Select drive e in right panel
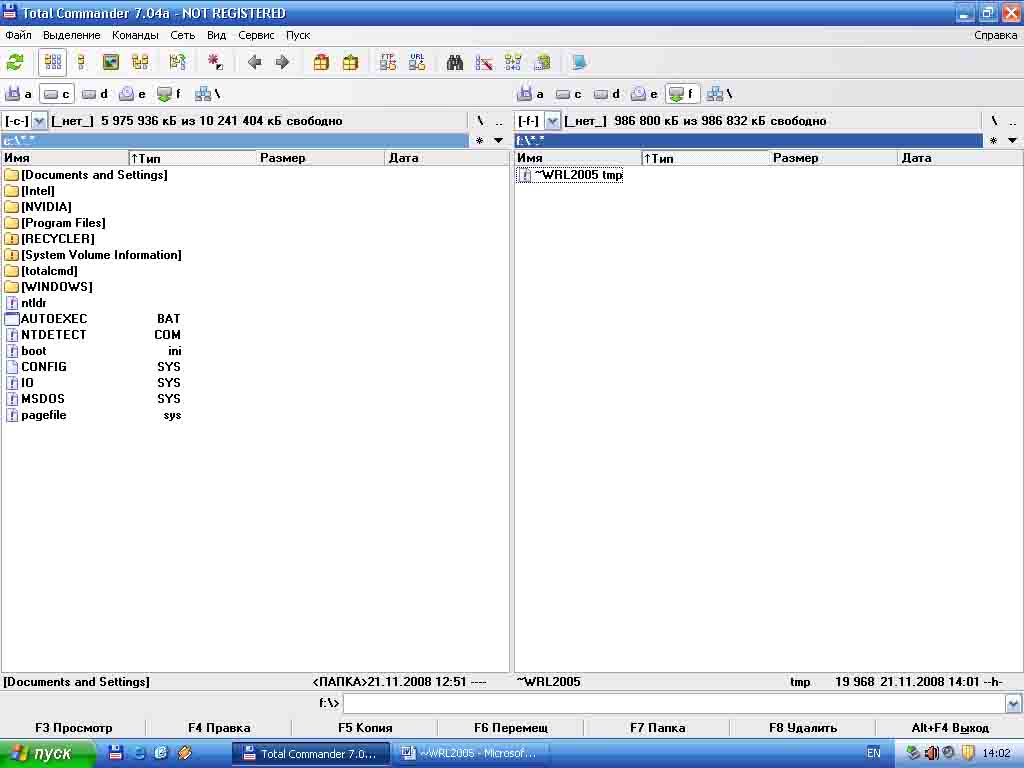The height and width of the screenshot is (768, 1024). click(x=644, y=94)
